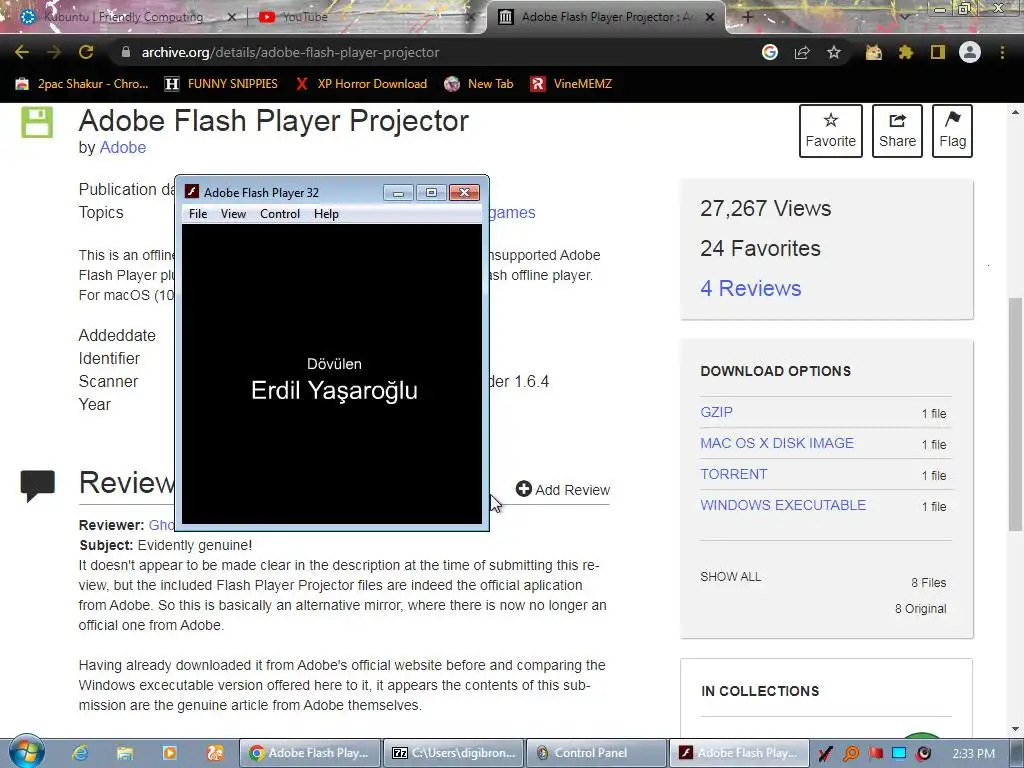Viewport: 1024px width, 768px height.
Task: Open Action Center red flag tray icon
Action: (876, 754)
